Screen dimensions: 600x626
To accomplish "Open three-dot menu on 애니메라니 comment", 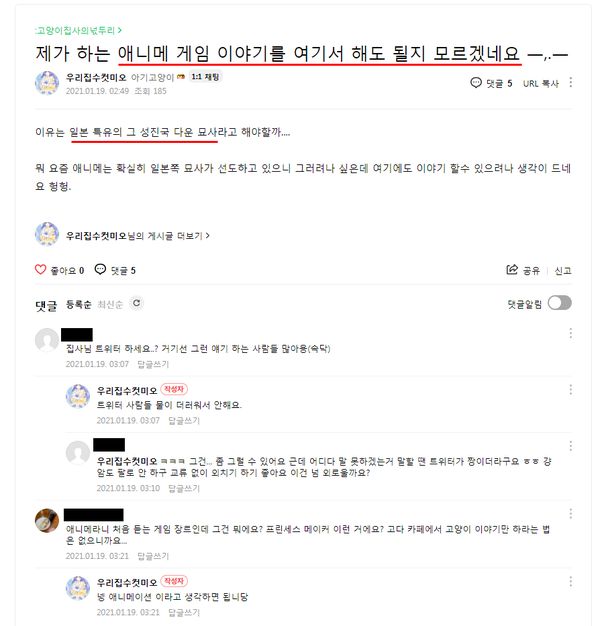I will (571, 513).
